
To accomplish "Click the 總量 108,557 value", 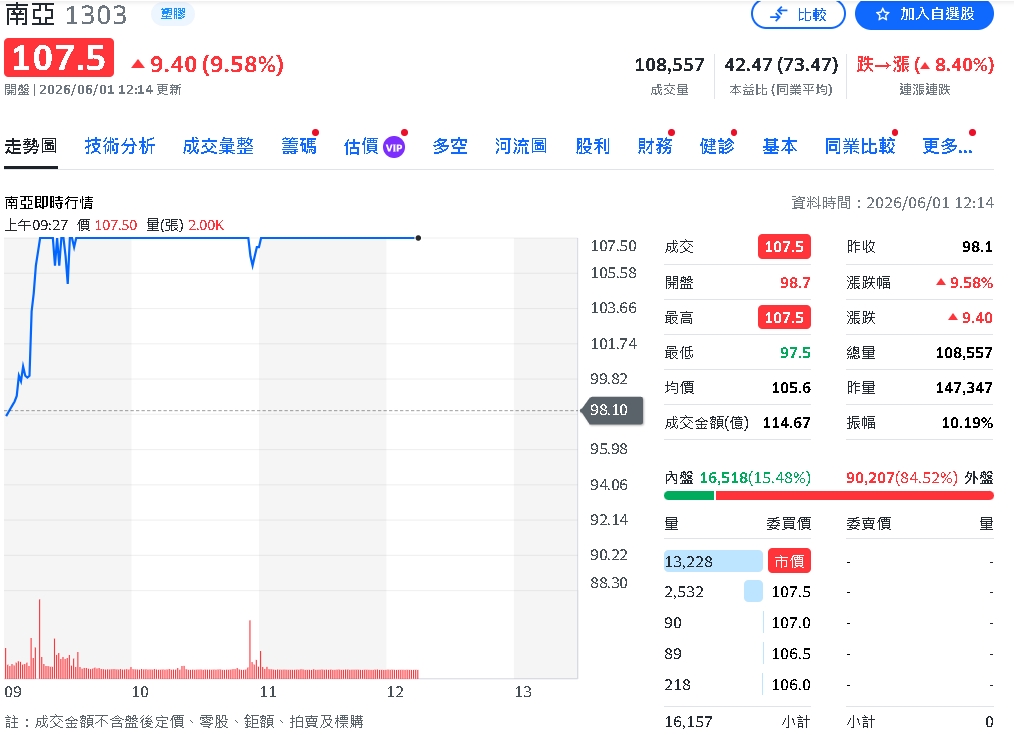I will 964,352.
